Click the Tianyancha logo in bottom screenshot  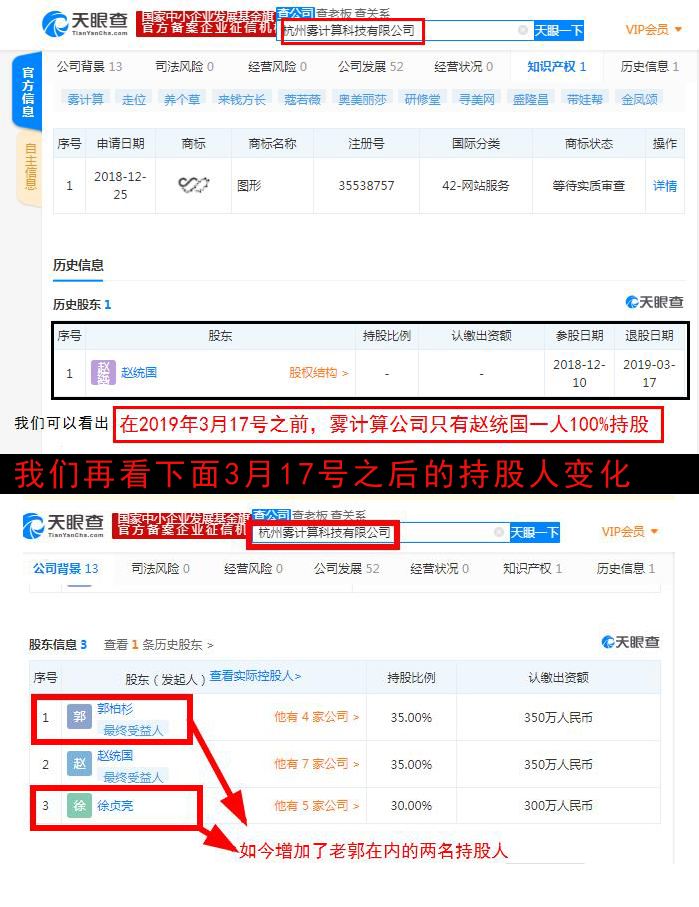point(63,526)
